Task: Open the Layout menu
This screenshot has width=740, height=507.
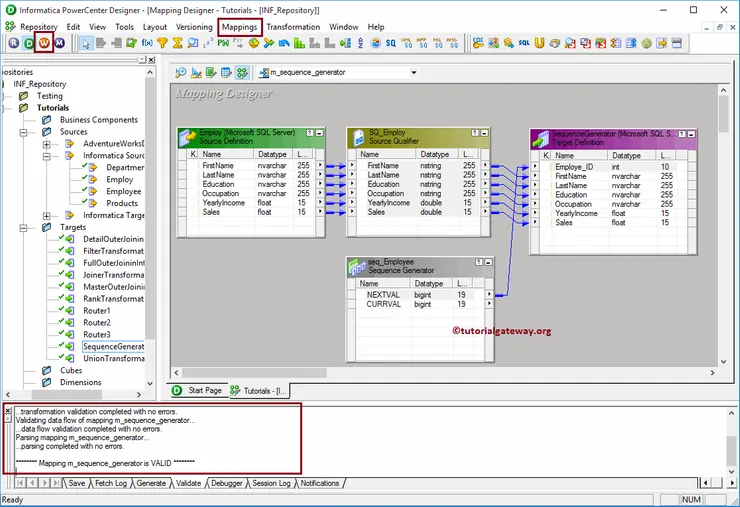Action: coord(155,27)
